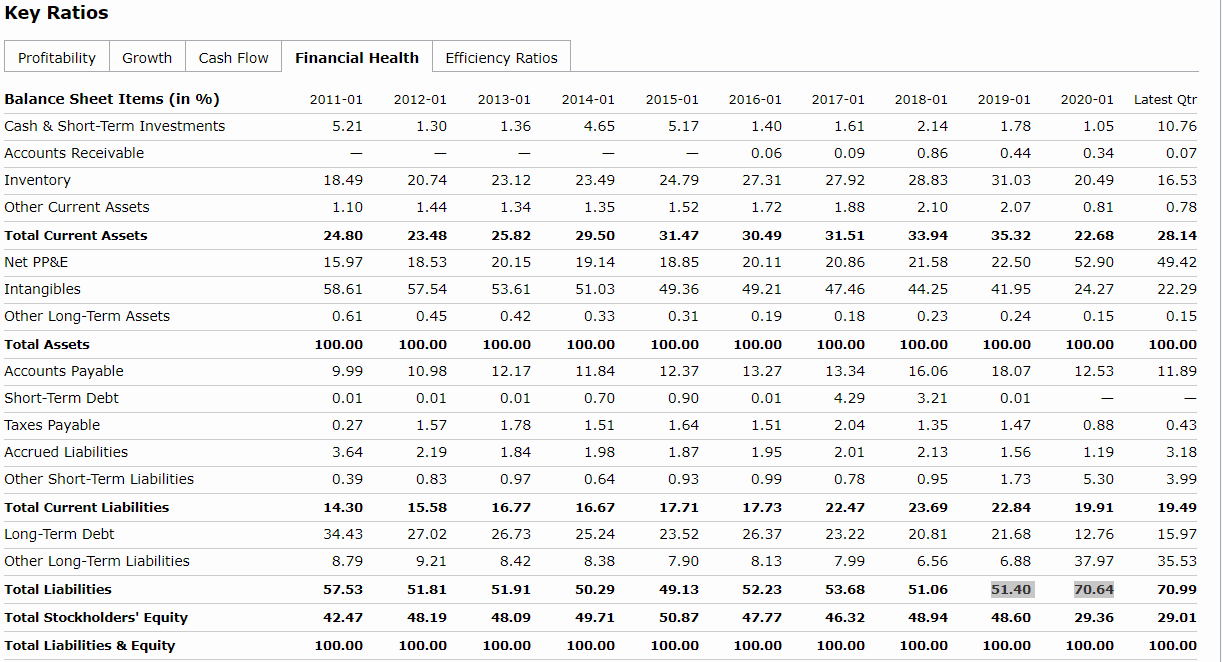This screenshot has height=662, width=1222.
Task: Click the 2011-01 column header
Action: [336, 99]
